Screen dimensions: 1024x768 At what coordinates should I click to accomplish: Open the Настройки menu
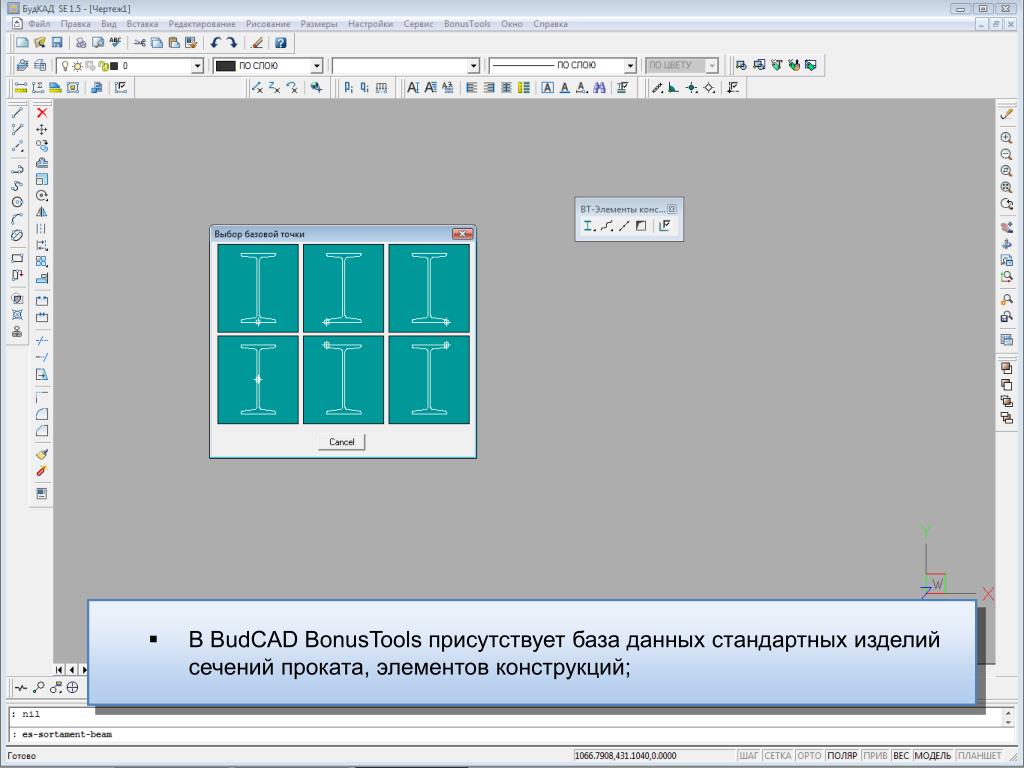coord(370,24)
